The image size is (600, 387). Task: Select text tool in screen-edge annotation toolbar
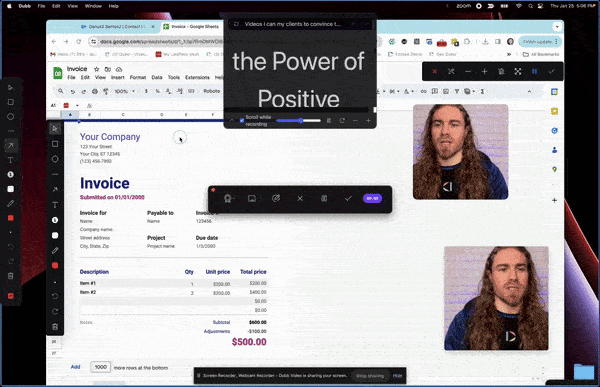click(11, 160)
